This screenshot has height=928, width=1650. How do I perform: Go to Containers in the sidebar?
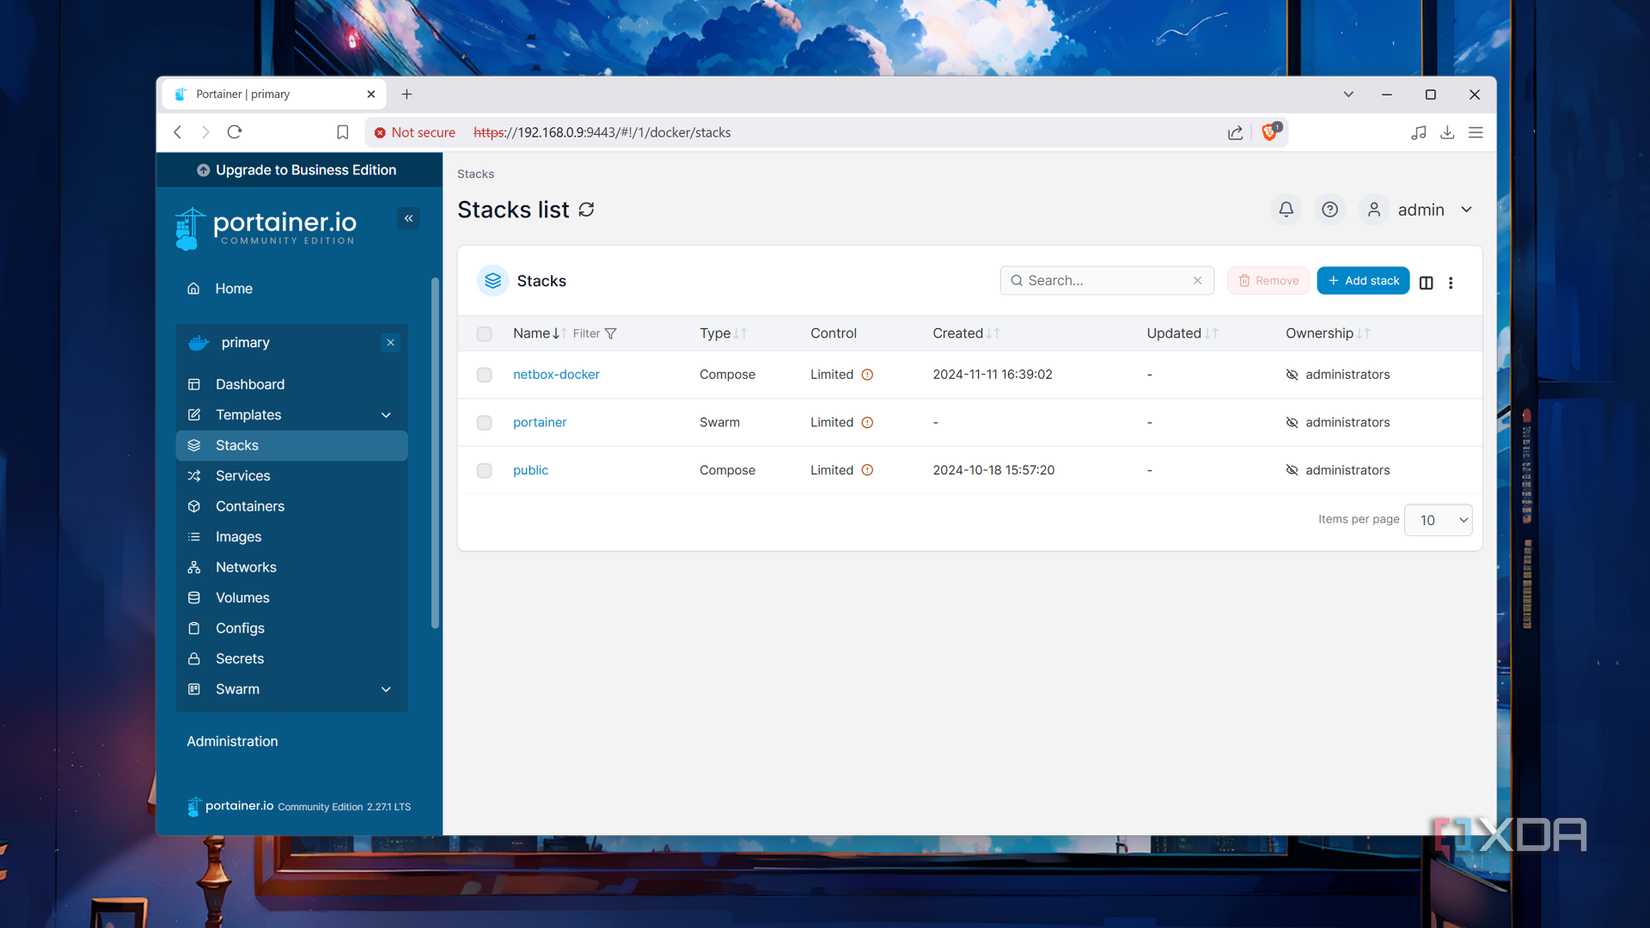(x=250, y=506)
